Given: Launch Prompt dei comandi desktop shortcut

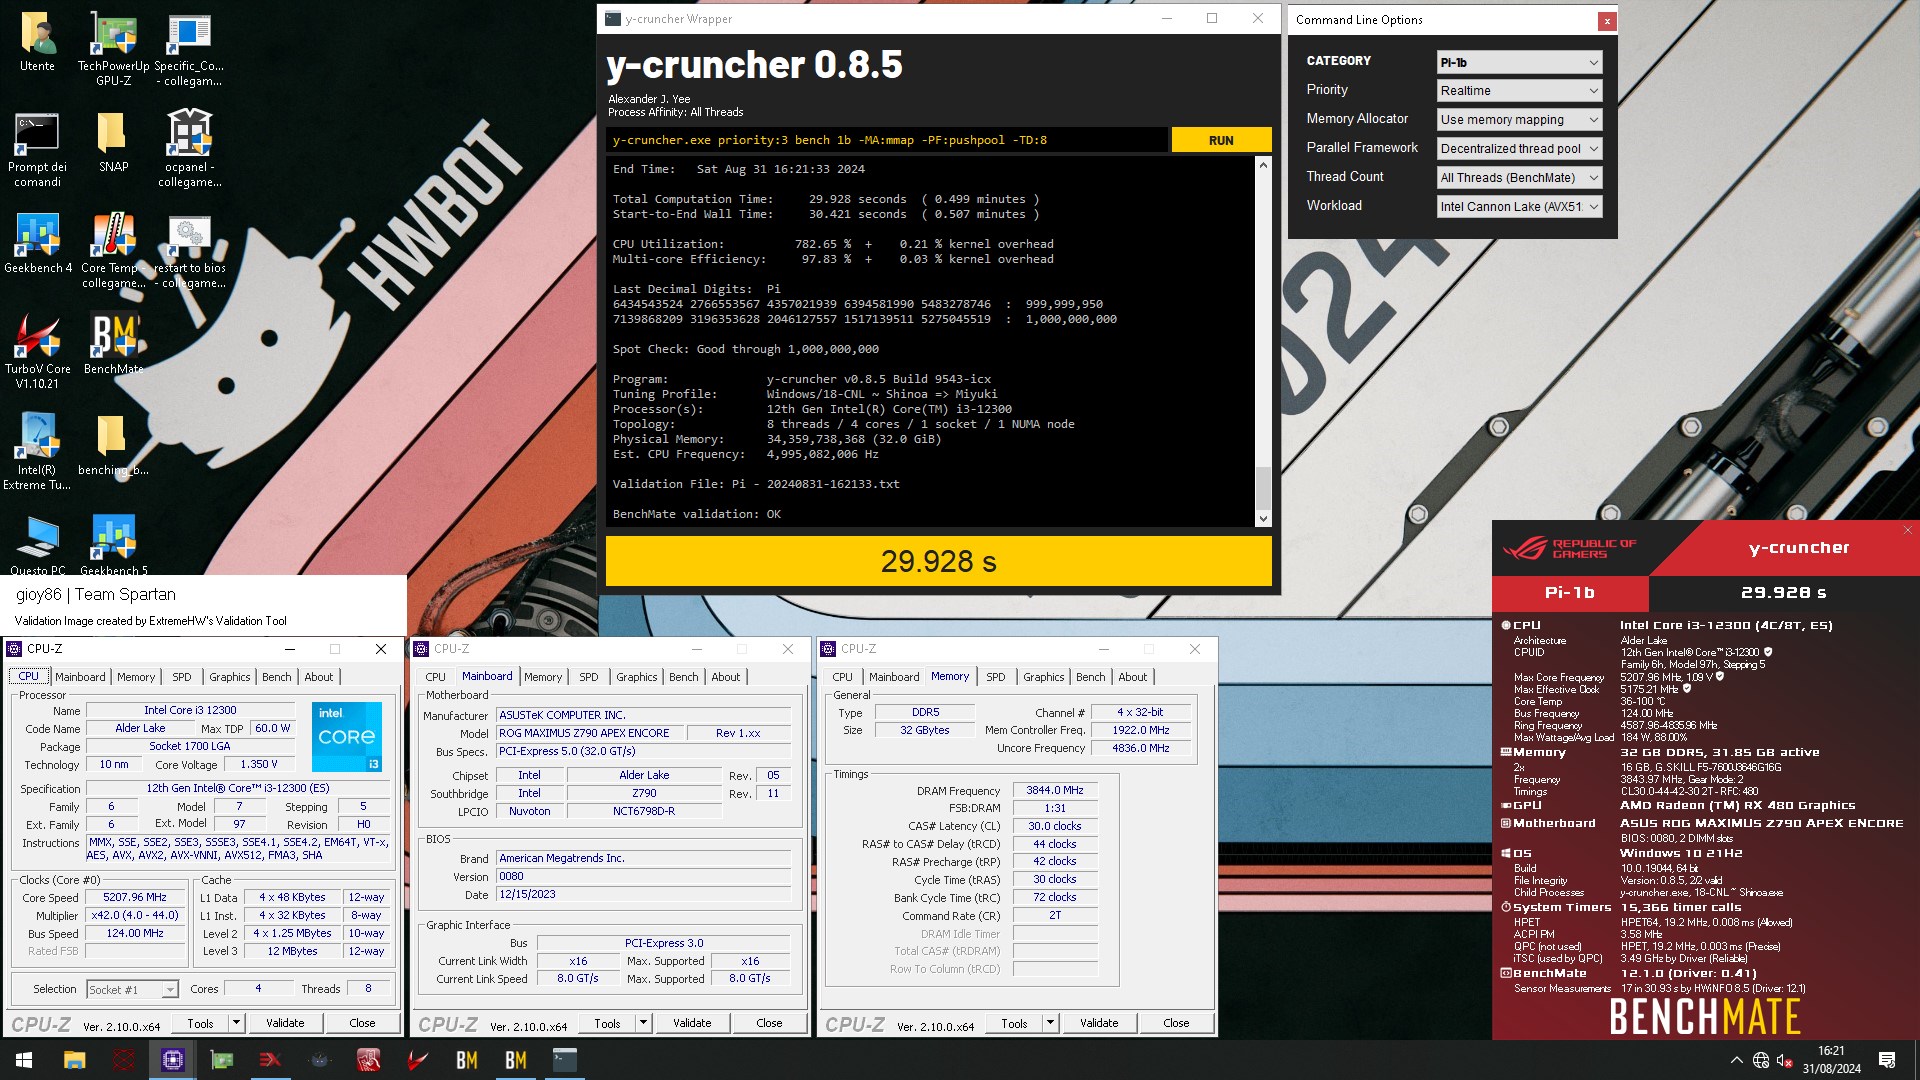Looking at the screenshot, I should point(37,151).
